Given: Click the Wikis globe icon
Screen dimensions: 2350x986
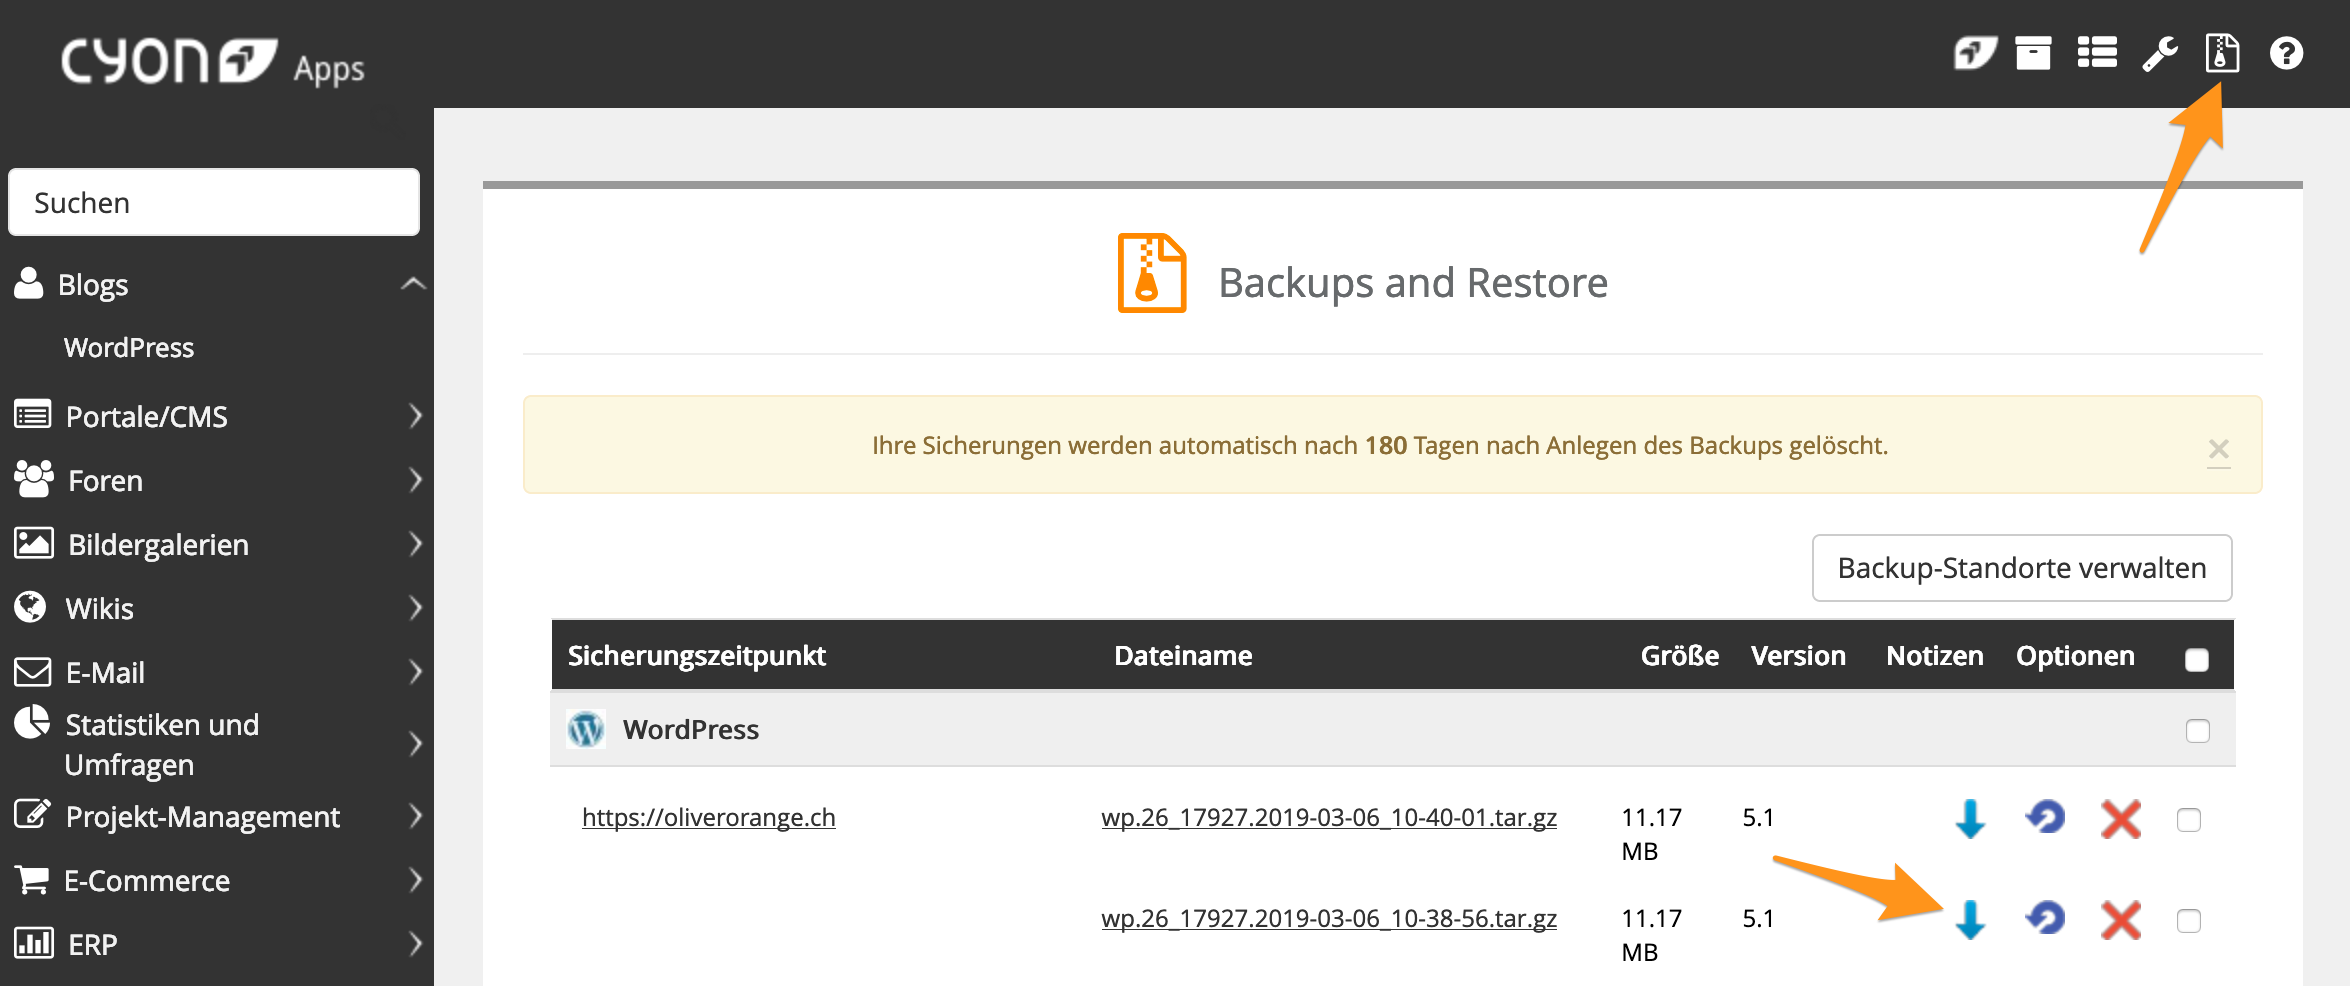Looking at the screenshot, I should [31, 606].
